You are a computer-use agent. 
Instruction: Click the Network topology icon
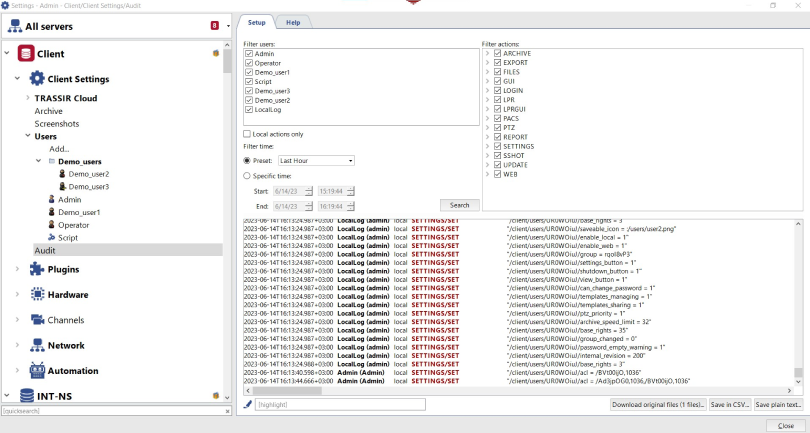click(x=37, y=345)
